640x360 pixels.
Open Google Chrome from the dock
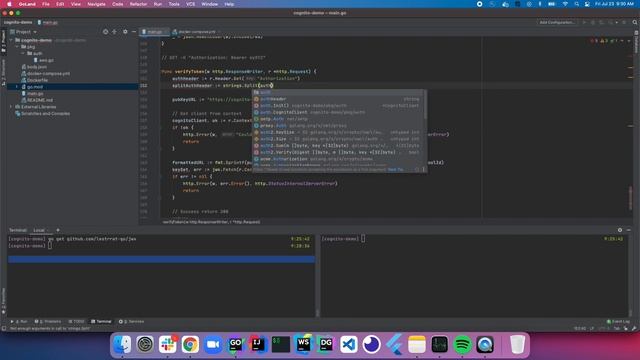point(190,344)
